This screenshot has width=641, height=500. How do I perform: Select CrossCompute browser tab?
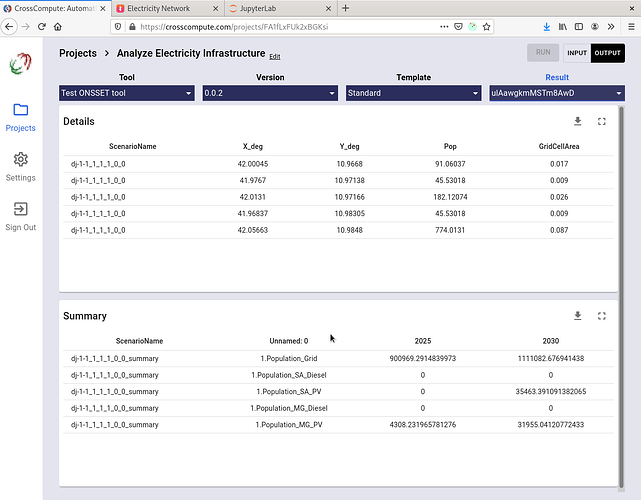point(54,8)
